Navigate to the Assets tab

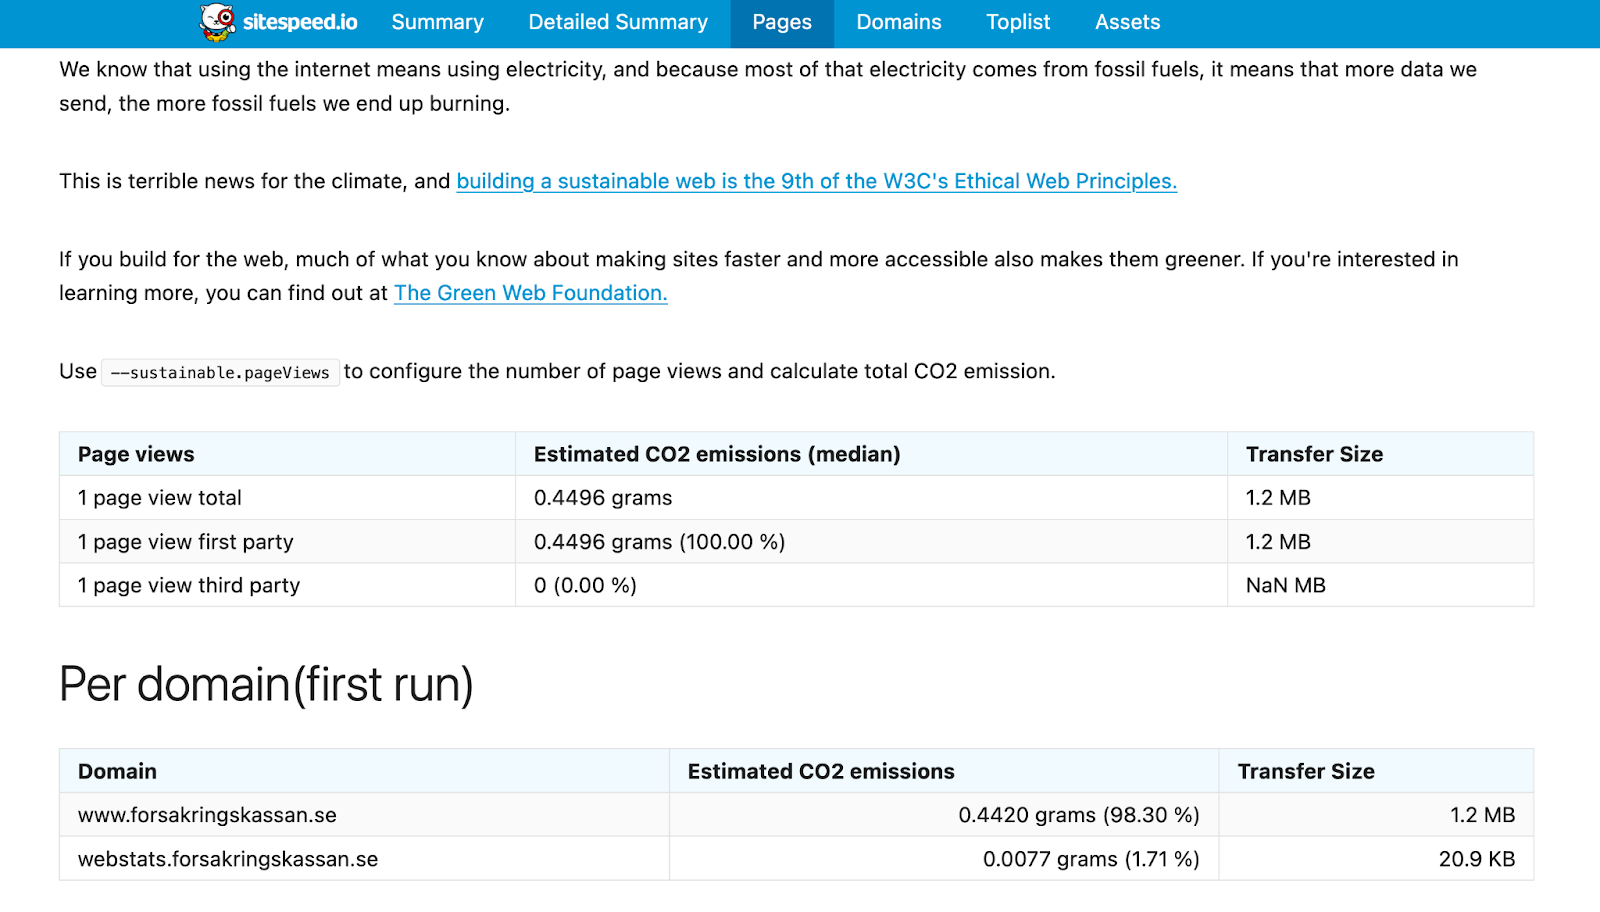coord(1127,22)
